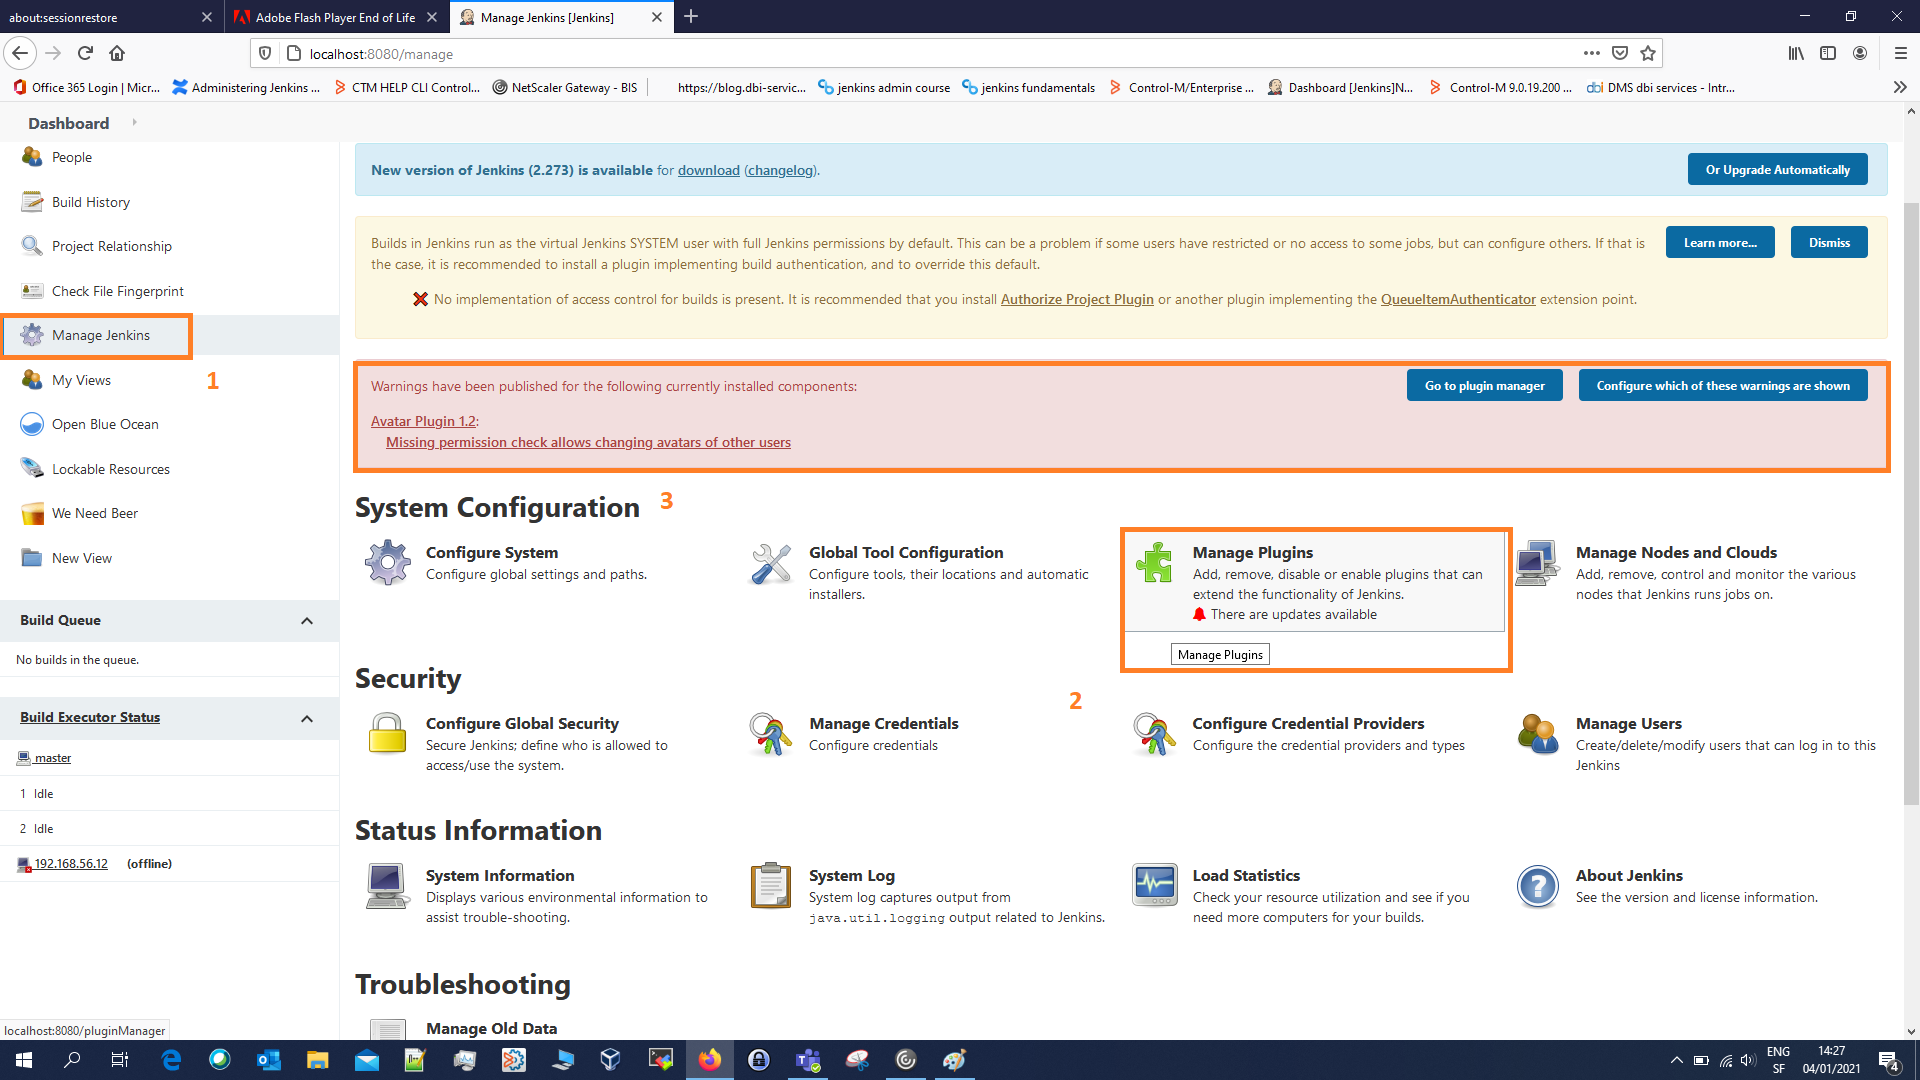Open the QueueItemAuthenticator link
The image size is (1920, 1080).
click(1458, 299)
